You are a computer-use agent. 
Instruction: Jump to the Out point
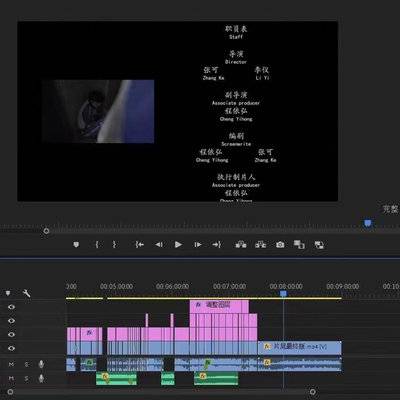217,245
